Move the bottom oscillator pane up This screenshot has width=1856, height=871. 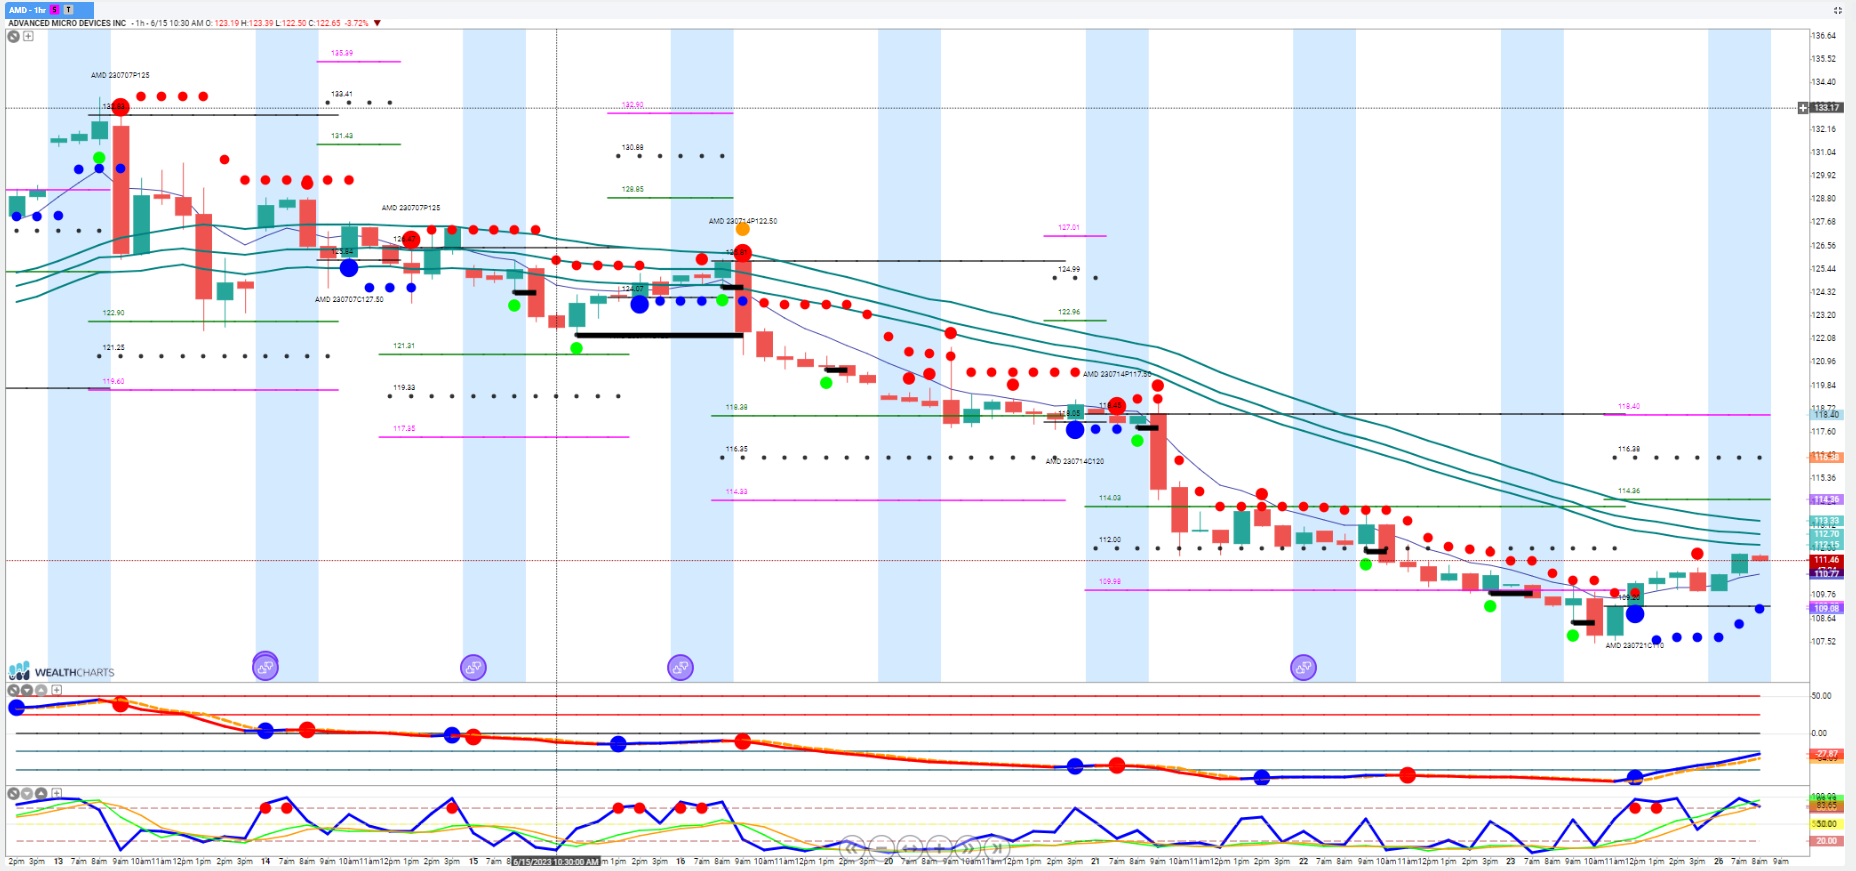[x=42, y=794]
